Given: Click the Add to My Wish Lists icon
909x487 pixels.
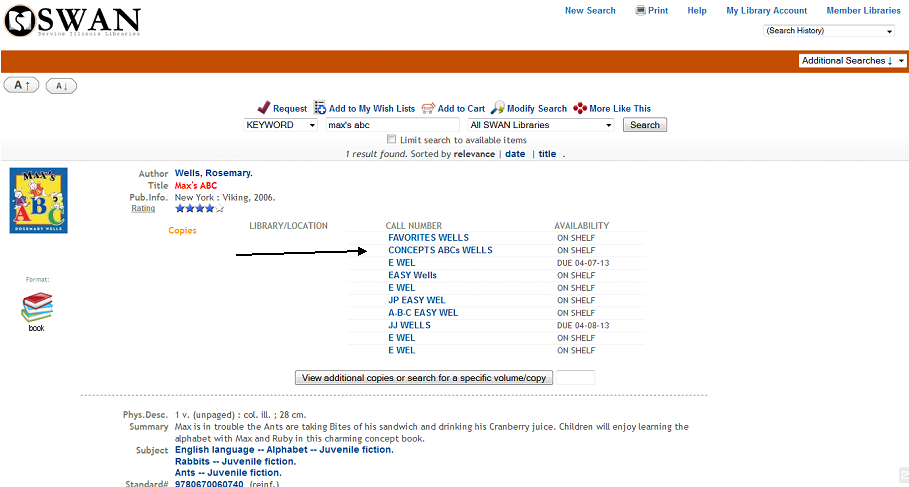Looking at the screenshot, I should pyautogui.click(x=320, y=108).
